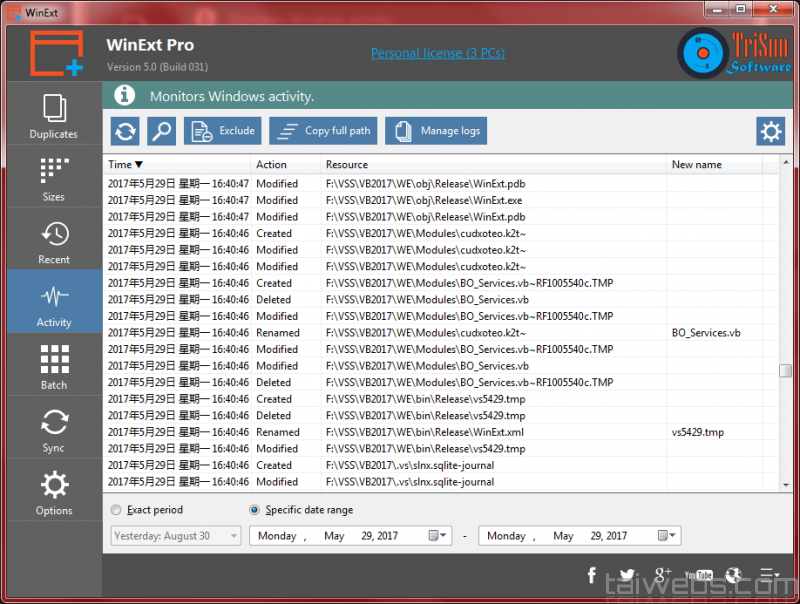Open the Batch sidebar tab
This screenshot has width=800, height=604.
[54, 366]
